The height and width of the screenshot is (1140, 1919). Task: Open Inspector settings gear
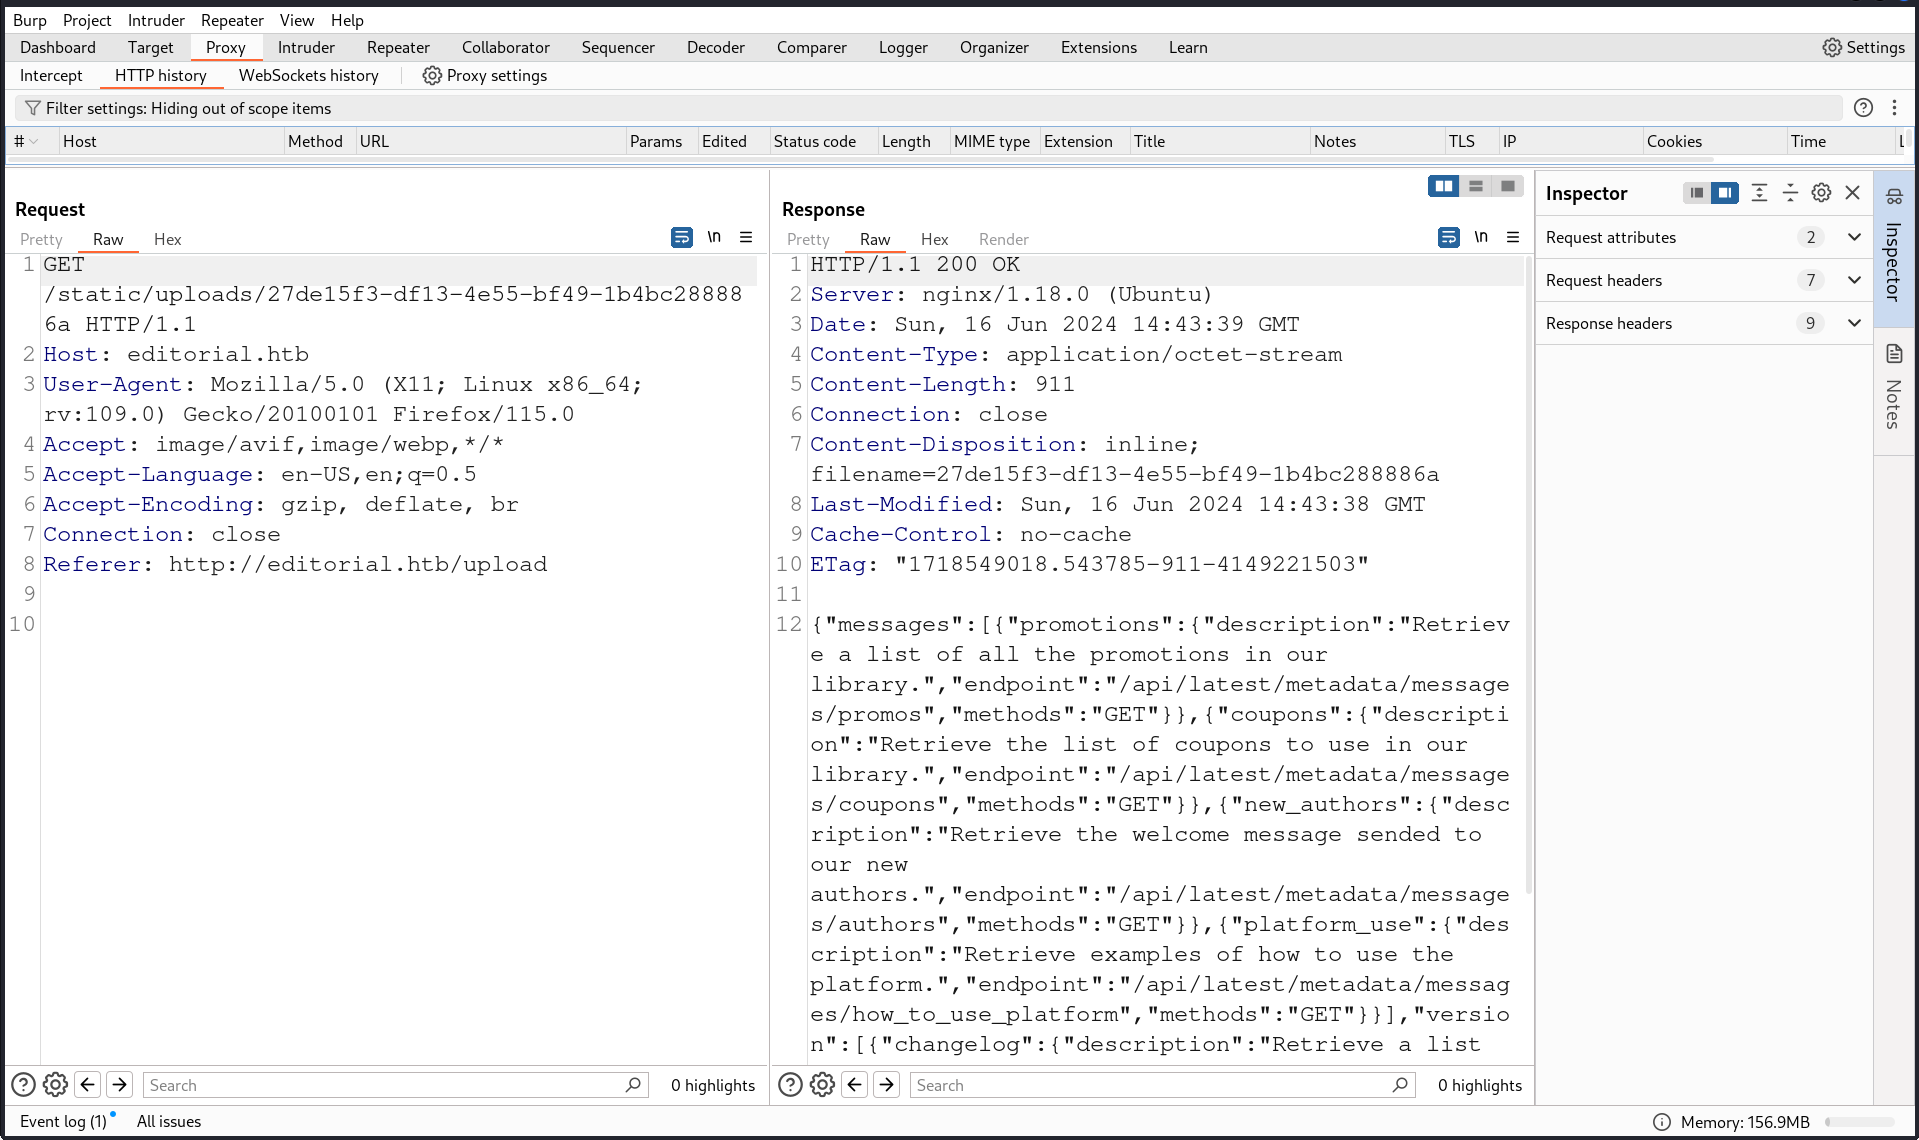pos(1822,193)
